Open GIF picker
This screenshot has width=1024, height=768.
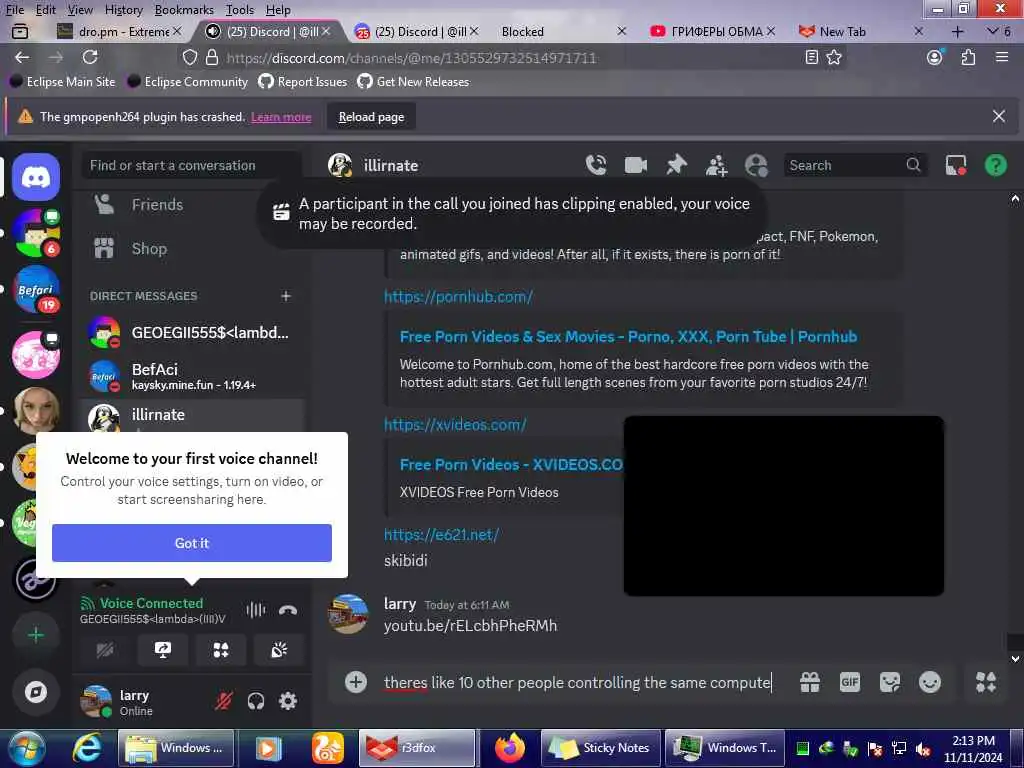(850, 682)
